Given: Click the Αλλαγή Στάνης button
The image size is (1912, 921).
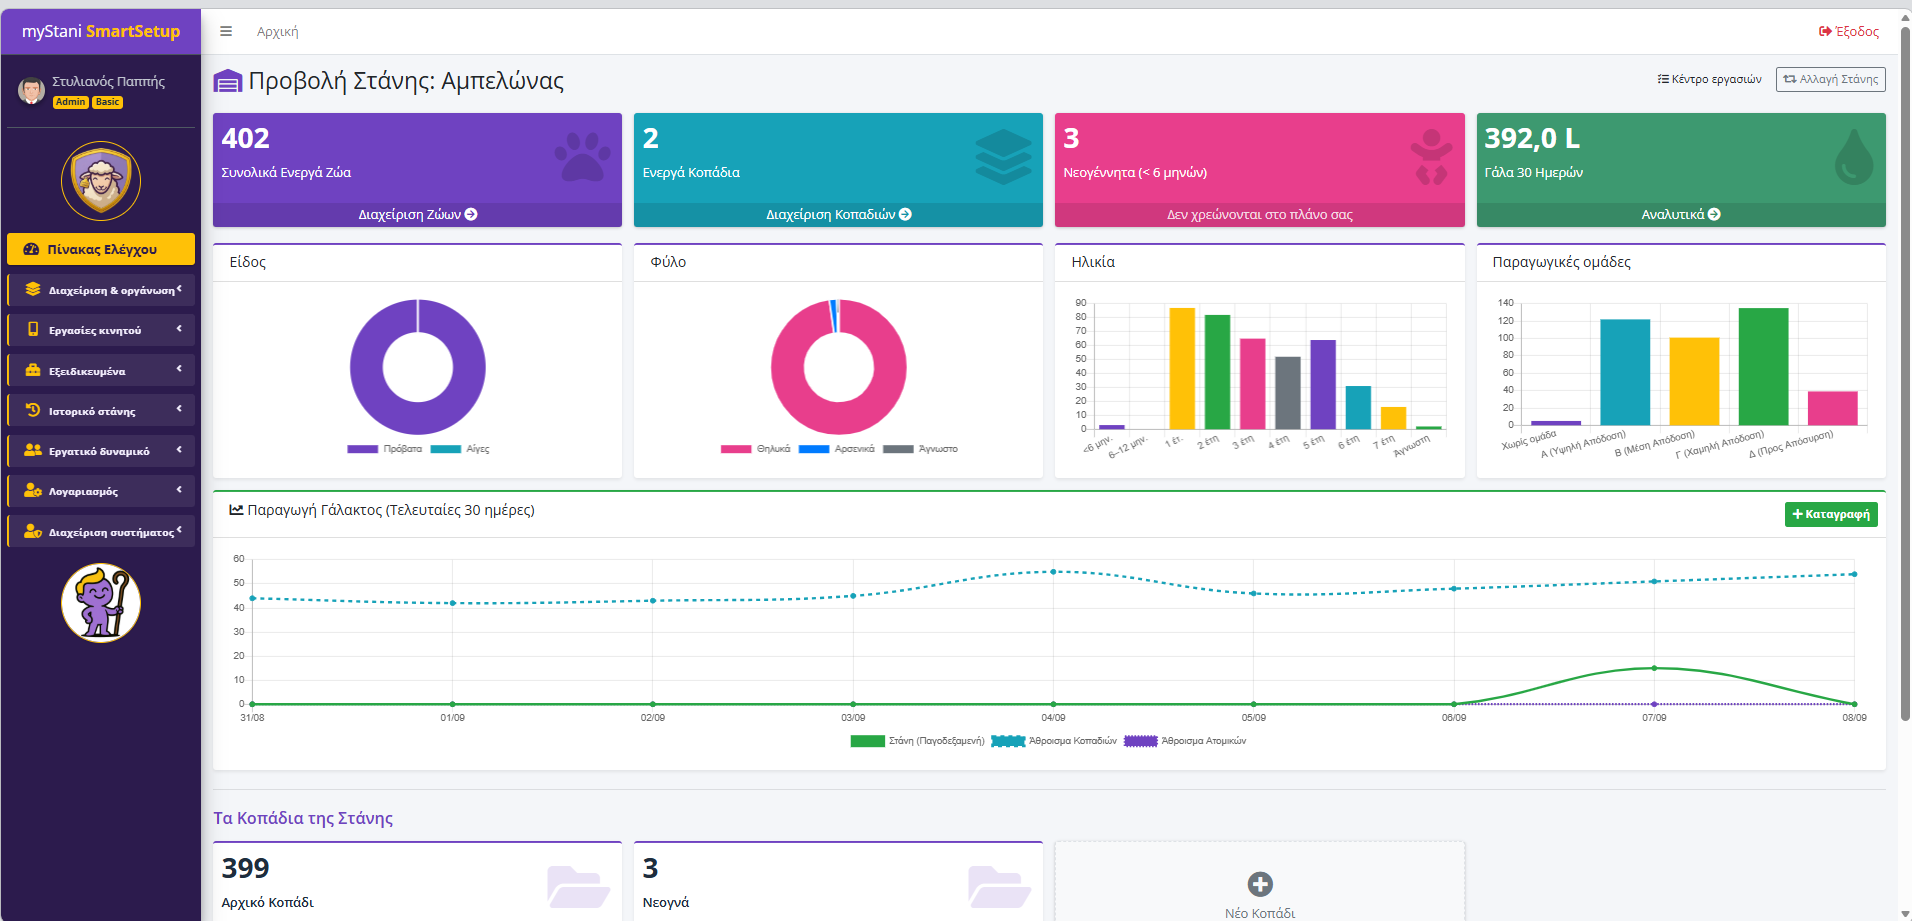Looking at the screenshot, I should coord(1830,79).
